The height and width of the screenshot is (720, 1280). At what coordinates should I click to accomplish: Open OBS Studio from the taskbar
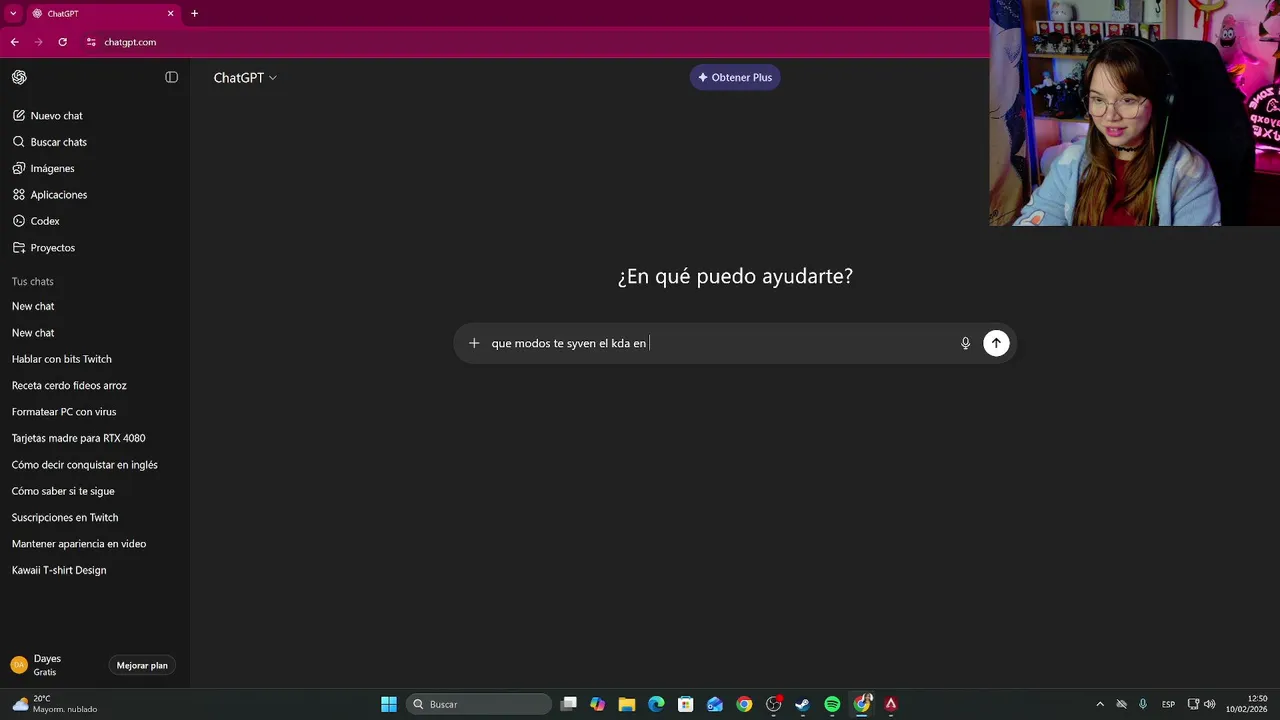coord(773,704)
